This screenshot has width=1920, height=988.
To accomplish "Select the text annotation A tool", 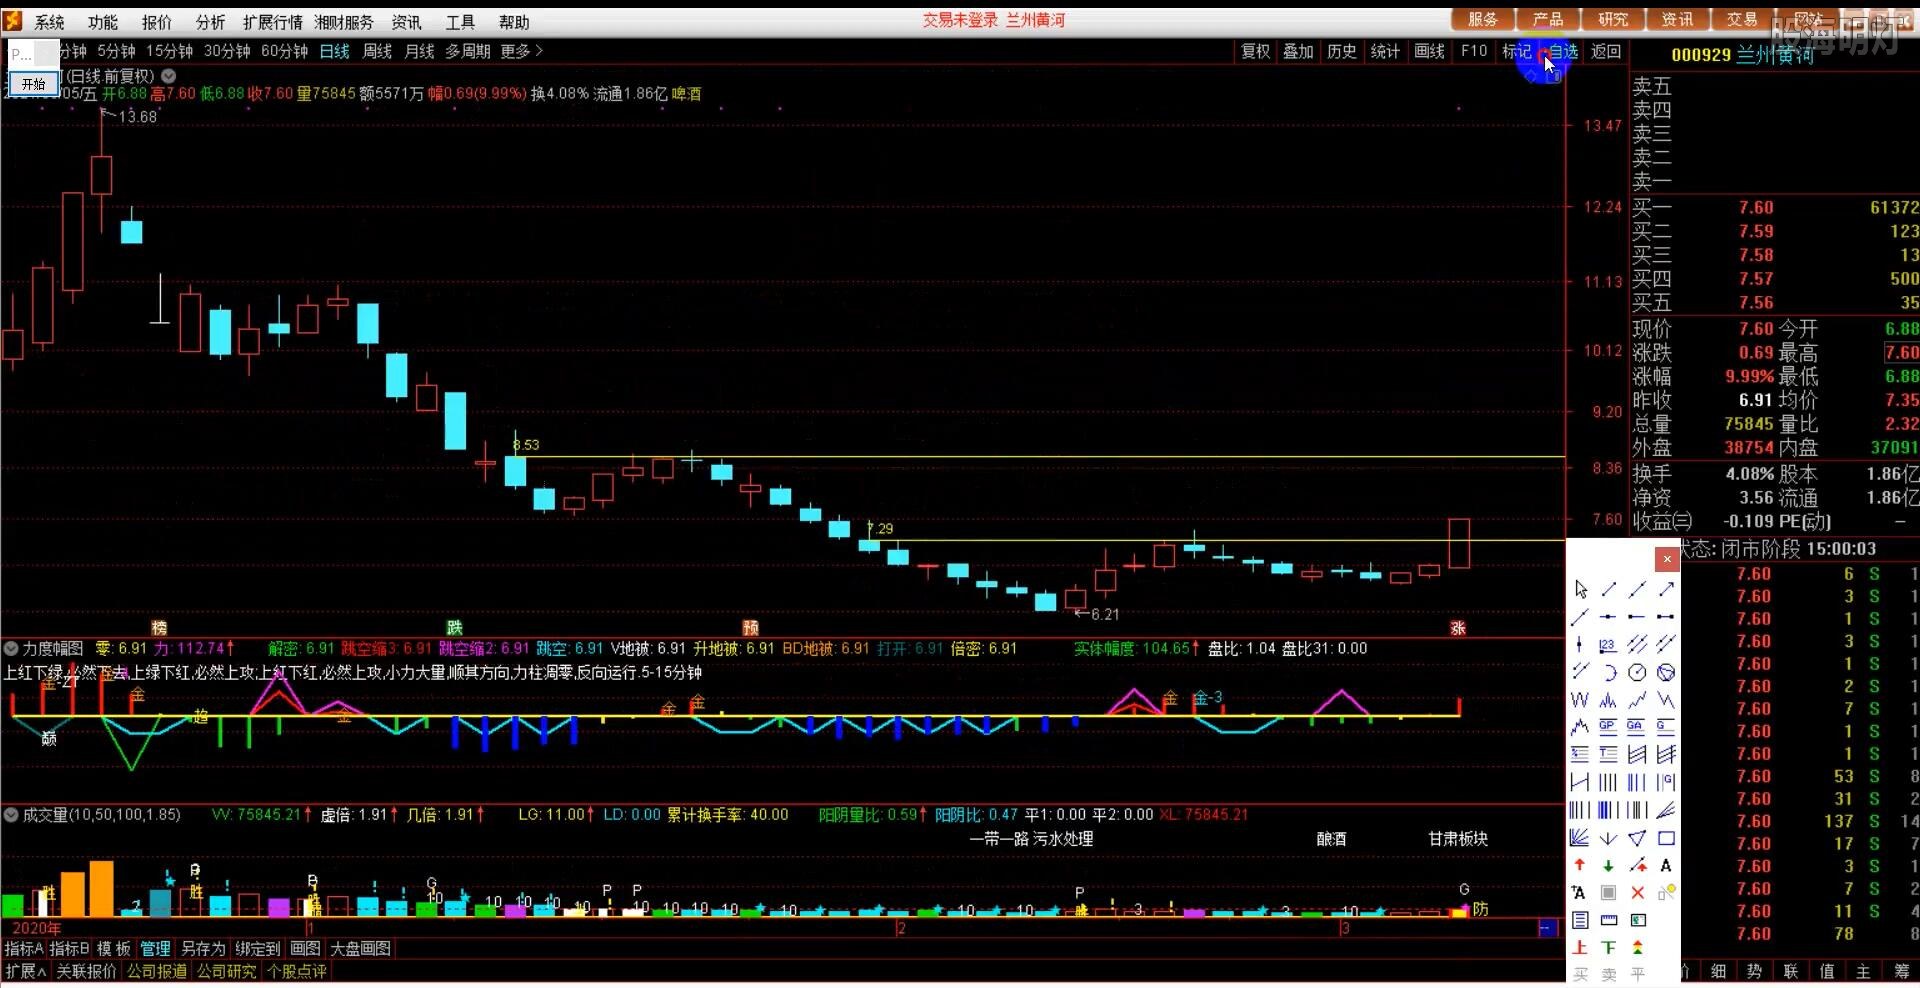I will pyautogui.click(x=1666, y=865).
